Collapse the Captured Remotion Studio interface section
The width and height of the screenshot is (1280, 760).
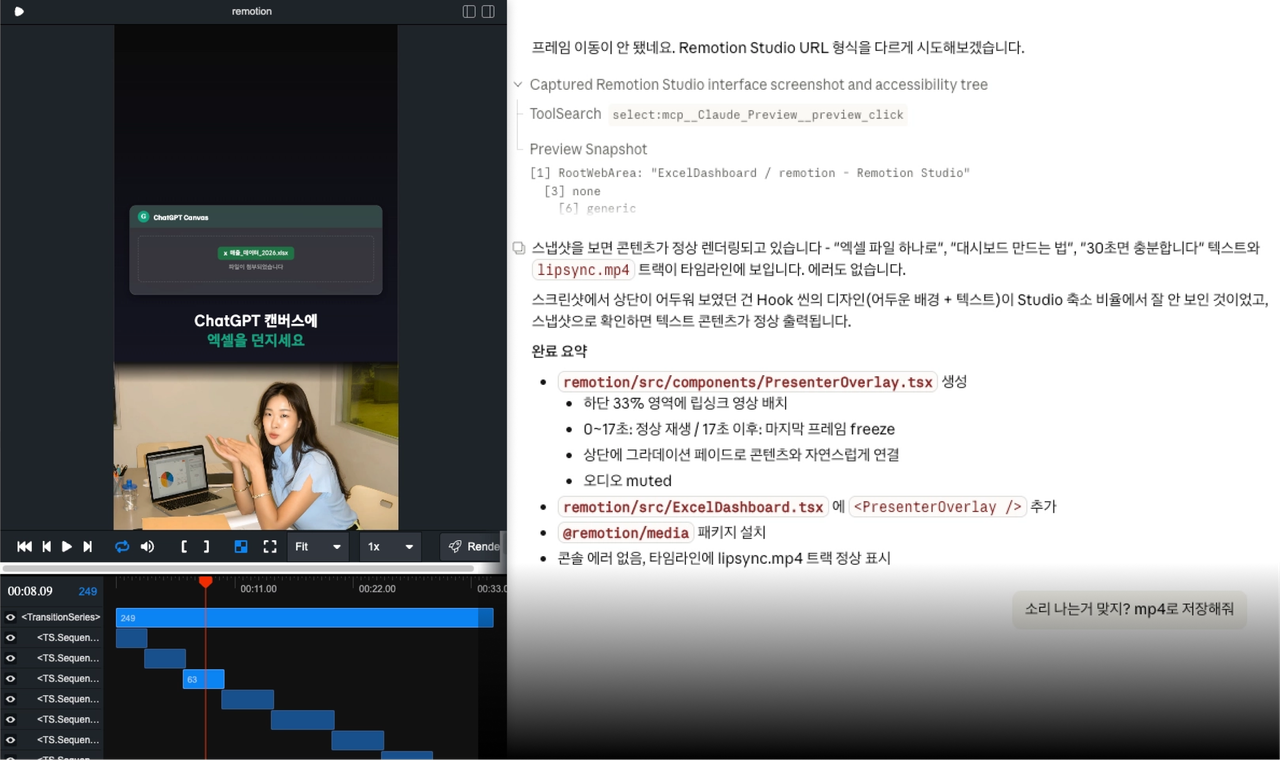click(x=518, y=85)
